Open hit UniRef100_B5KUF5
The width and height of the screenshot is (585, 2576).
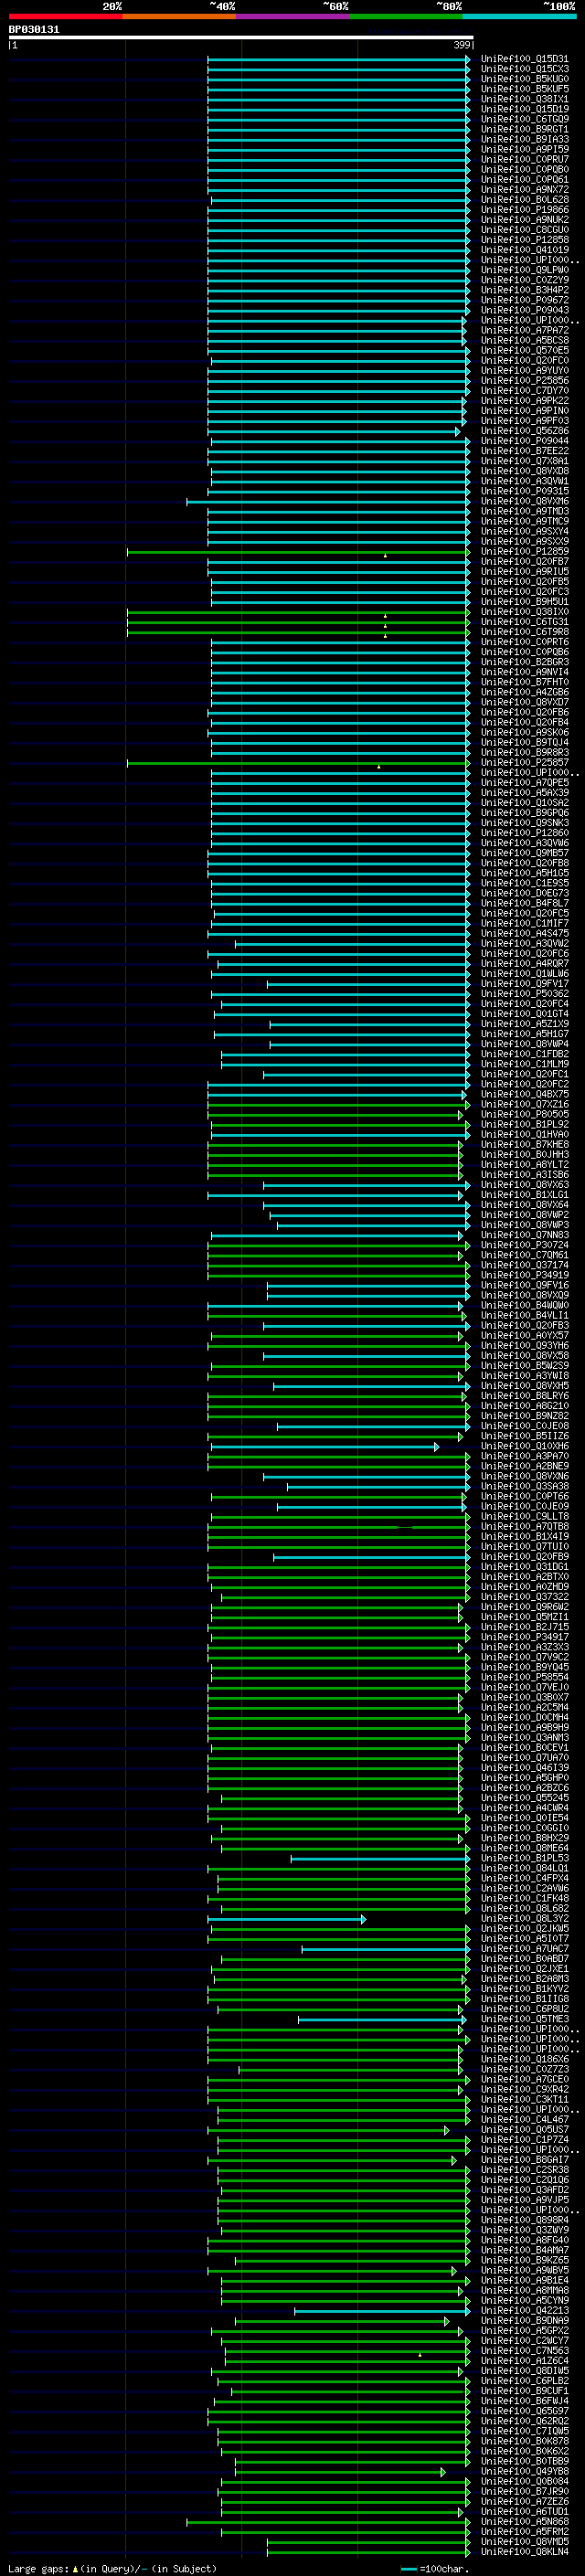pyautogui.click(x=525, y=90)
